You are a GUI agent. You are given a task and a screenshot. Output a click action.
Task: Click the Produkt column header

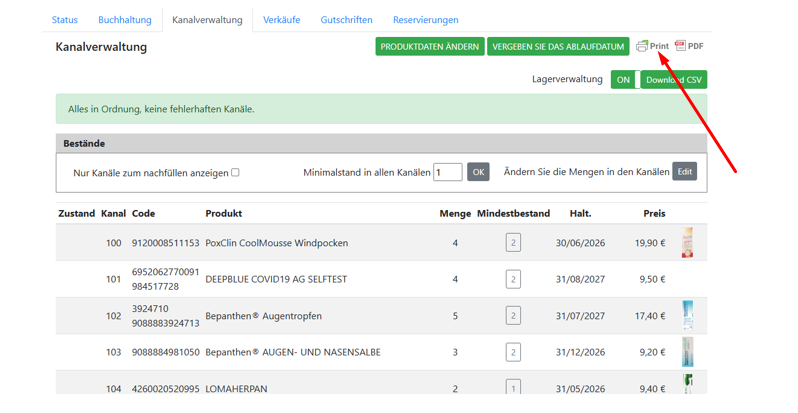pyautogui.click(x=223, y=214)
